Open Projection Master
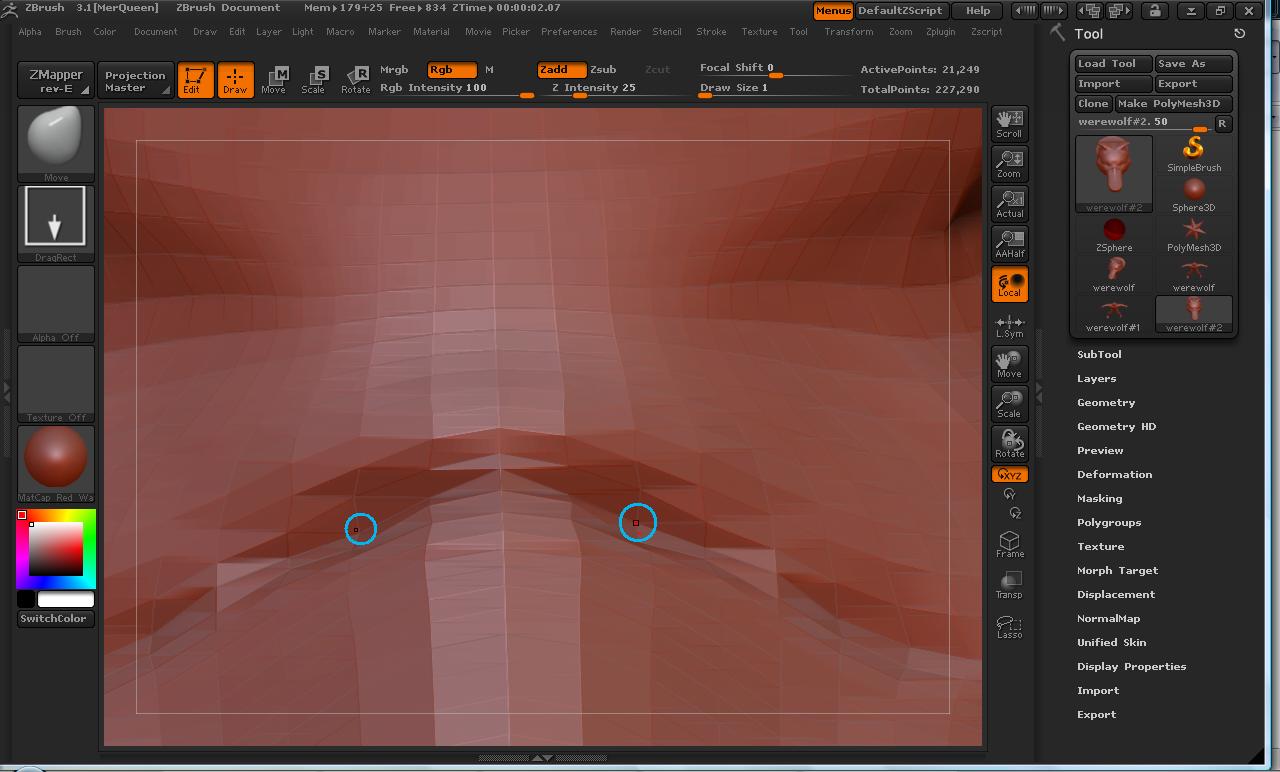The width and height of the screenshot is (1280, 772). click(x=135, y=80)
